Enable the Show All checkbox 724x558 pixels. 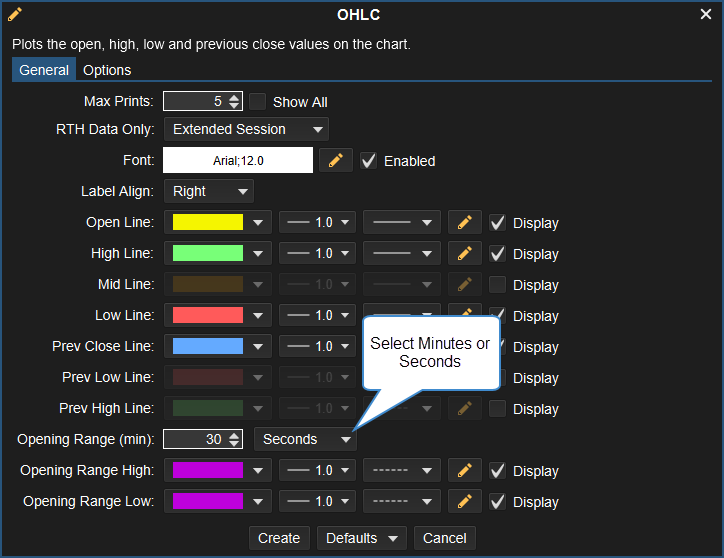258,101
